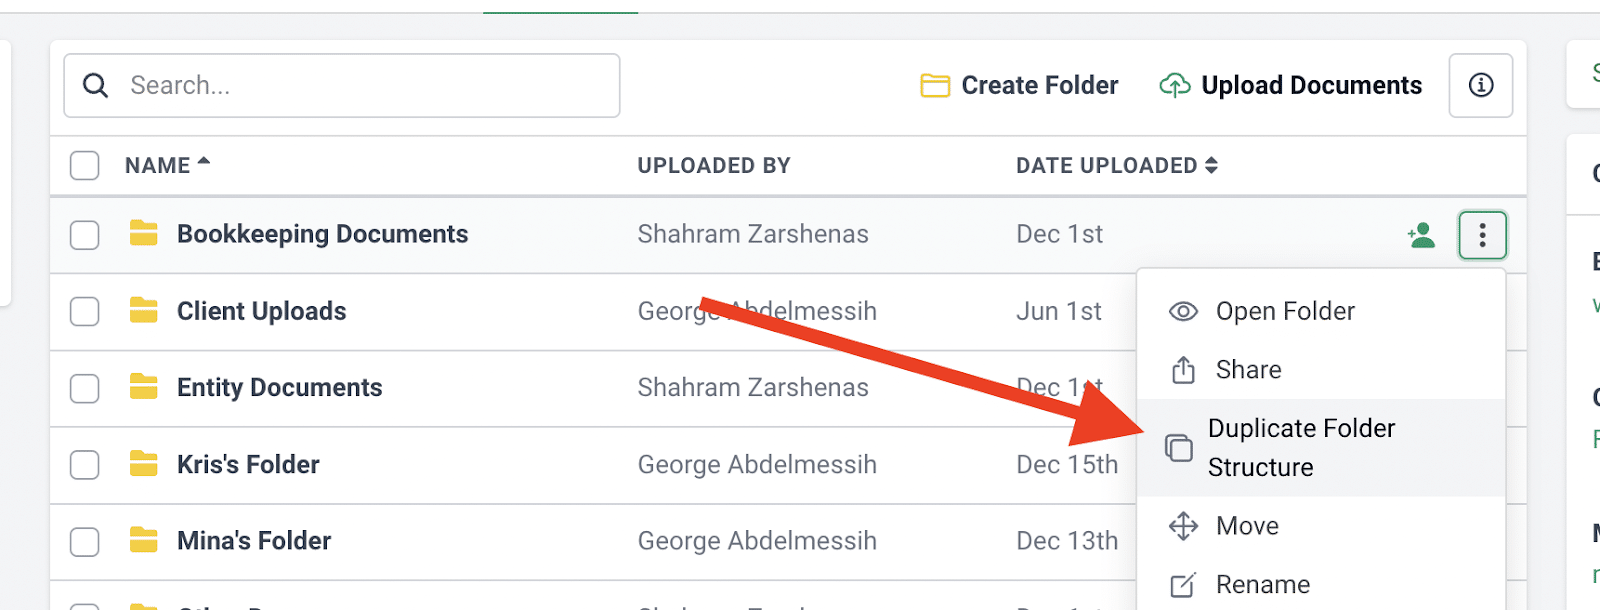1600x610 pixels.
Task: Toggle the select-all checkbox in the header
Action: click(x=84, y=165)
